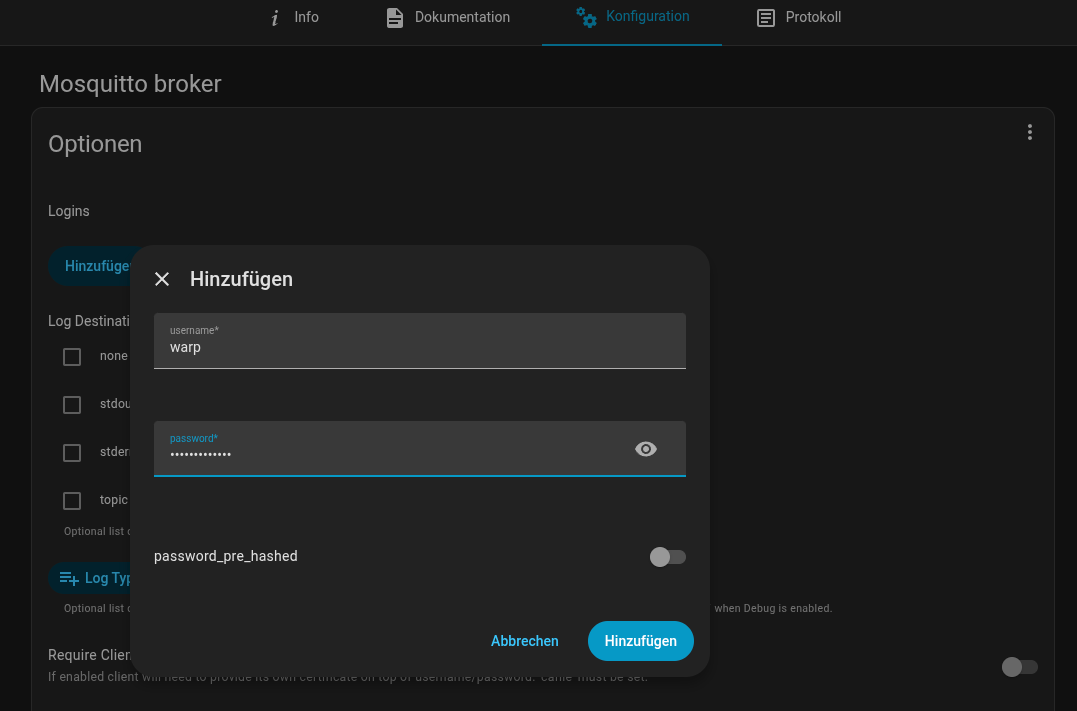The height and width of the screenshot is (711, 1077).
Task: Click the 'Mosquitto broker' heading
Action: point(131,84)
